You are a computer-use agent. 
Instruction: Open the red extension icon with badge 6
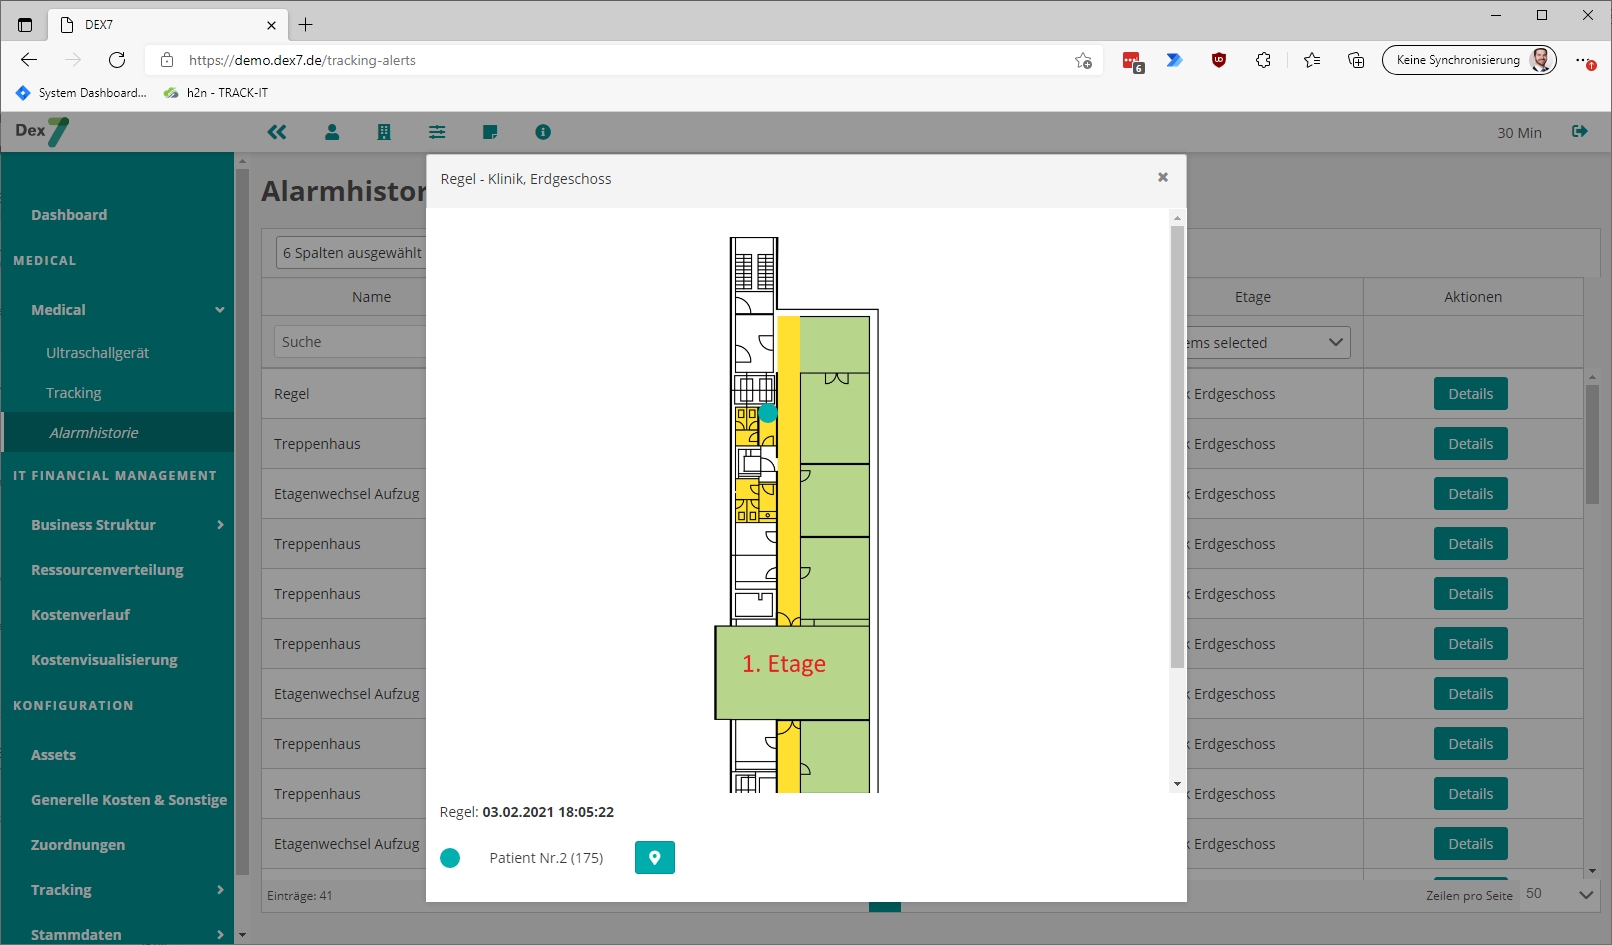tap(1132, 62)
